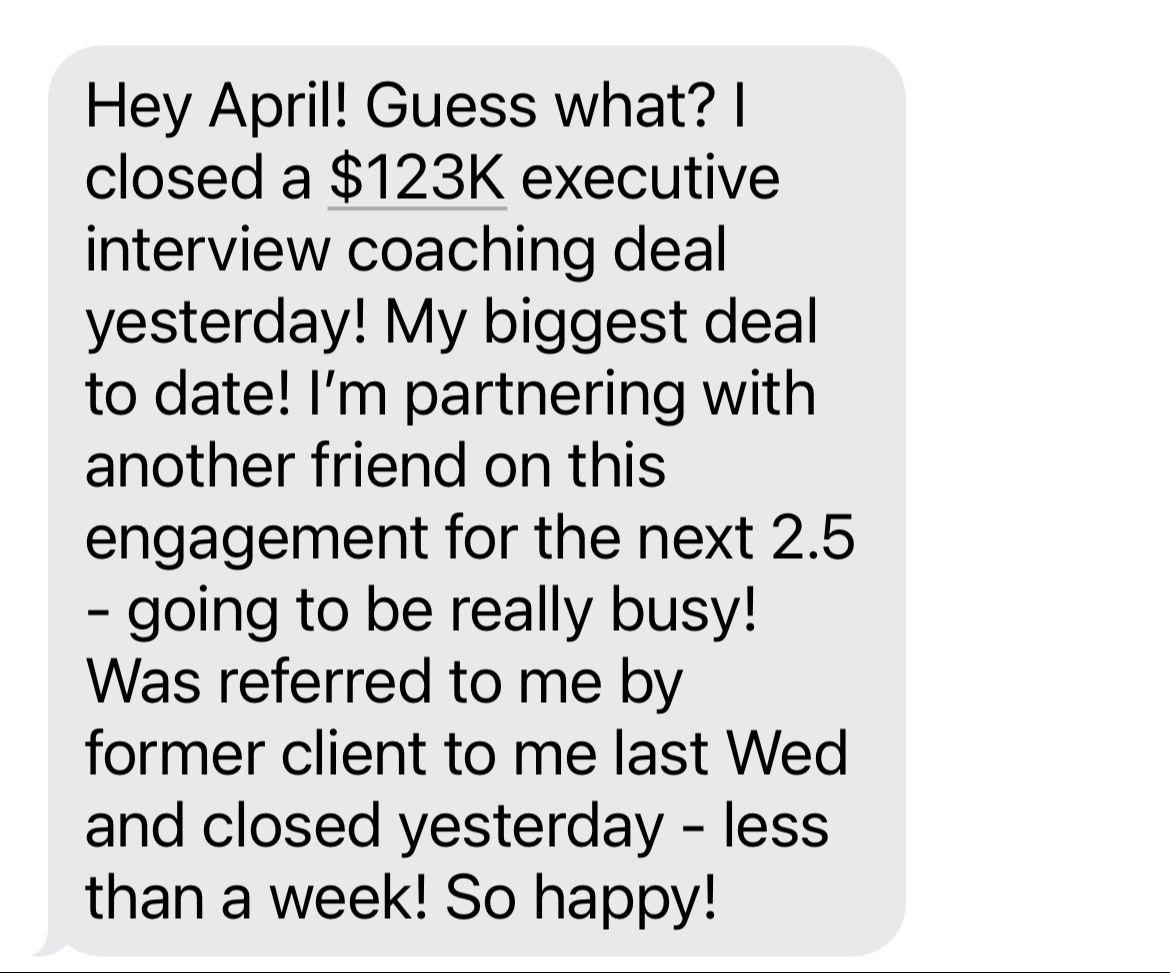The width and height of the screenshot is (1170, 973).
Task: Click 'interview coaching deal' line
Action: tap(405, 250)
